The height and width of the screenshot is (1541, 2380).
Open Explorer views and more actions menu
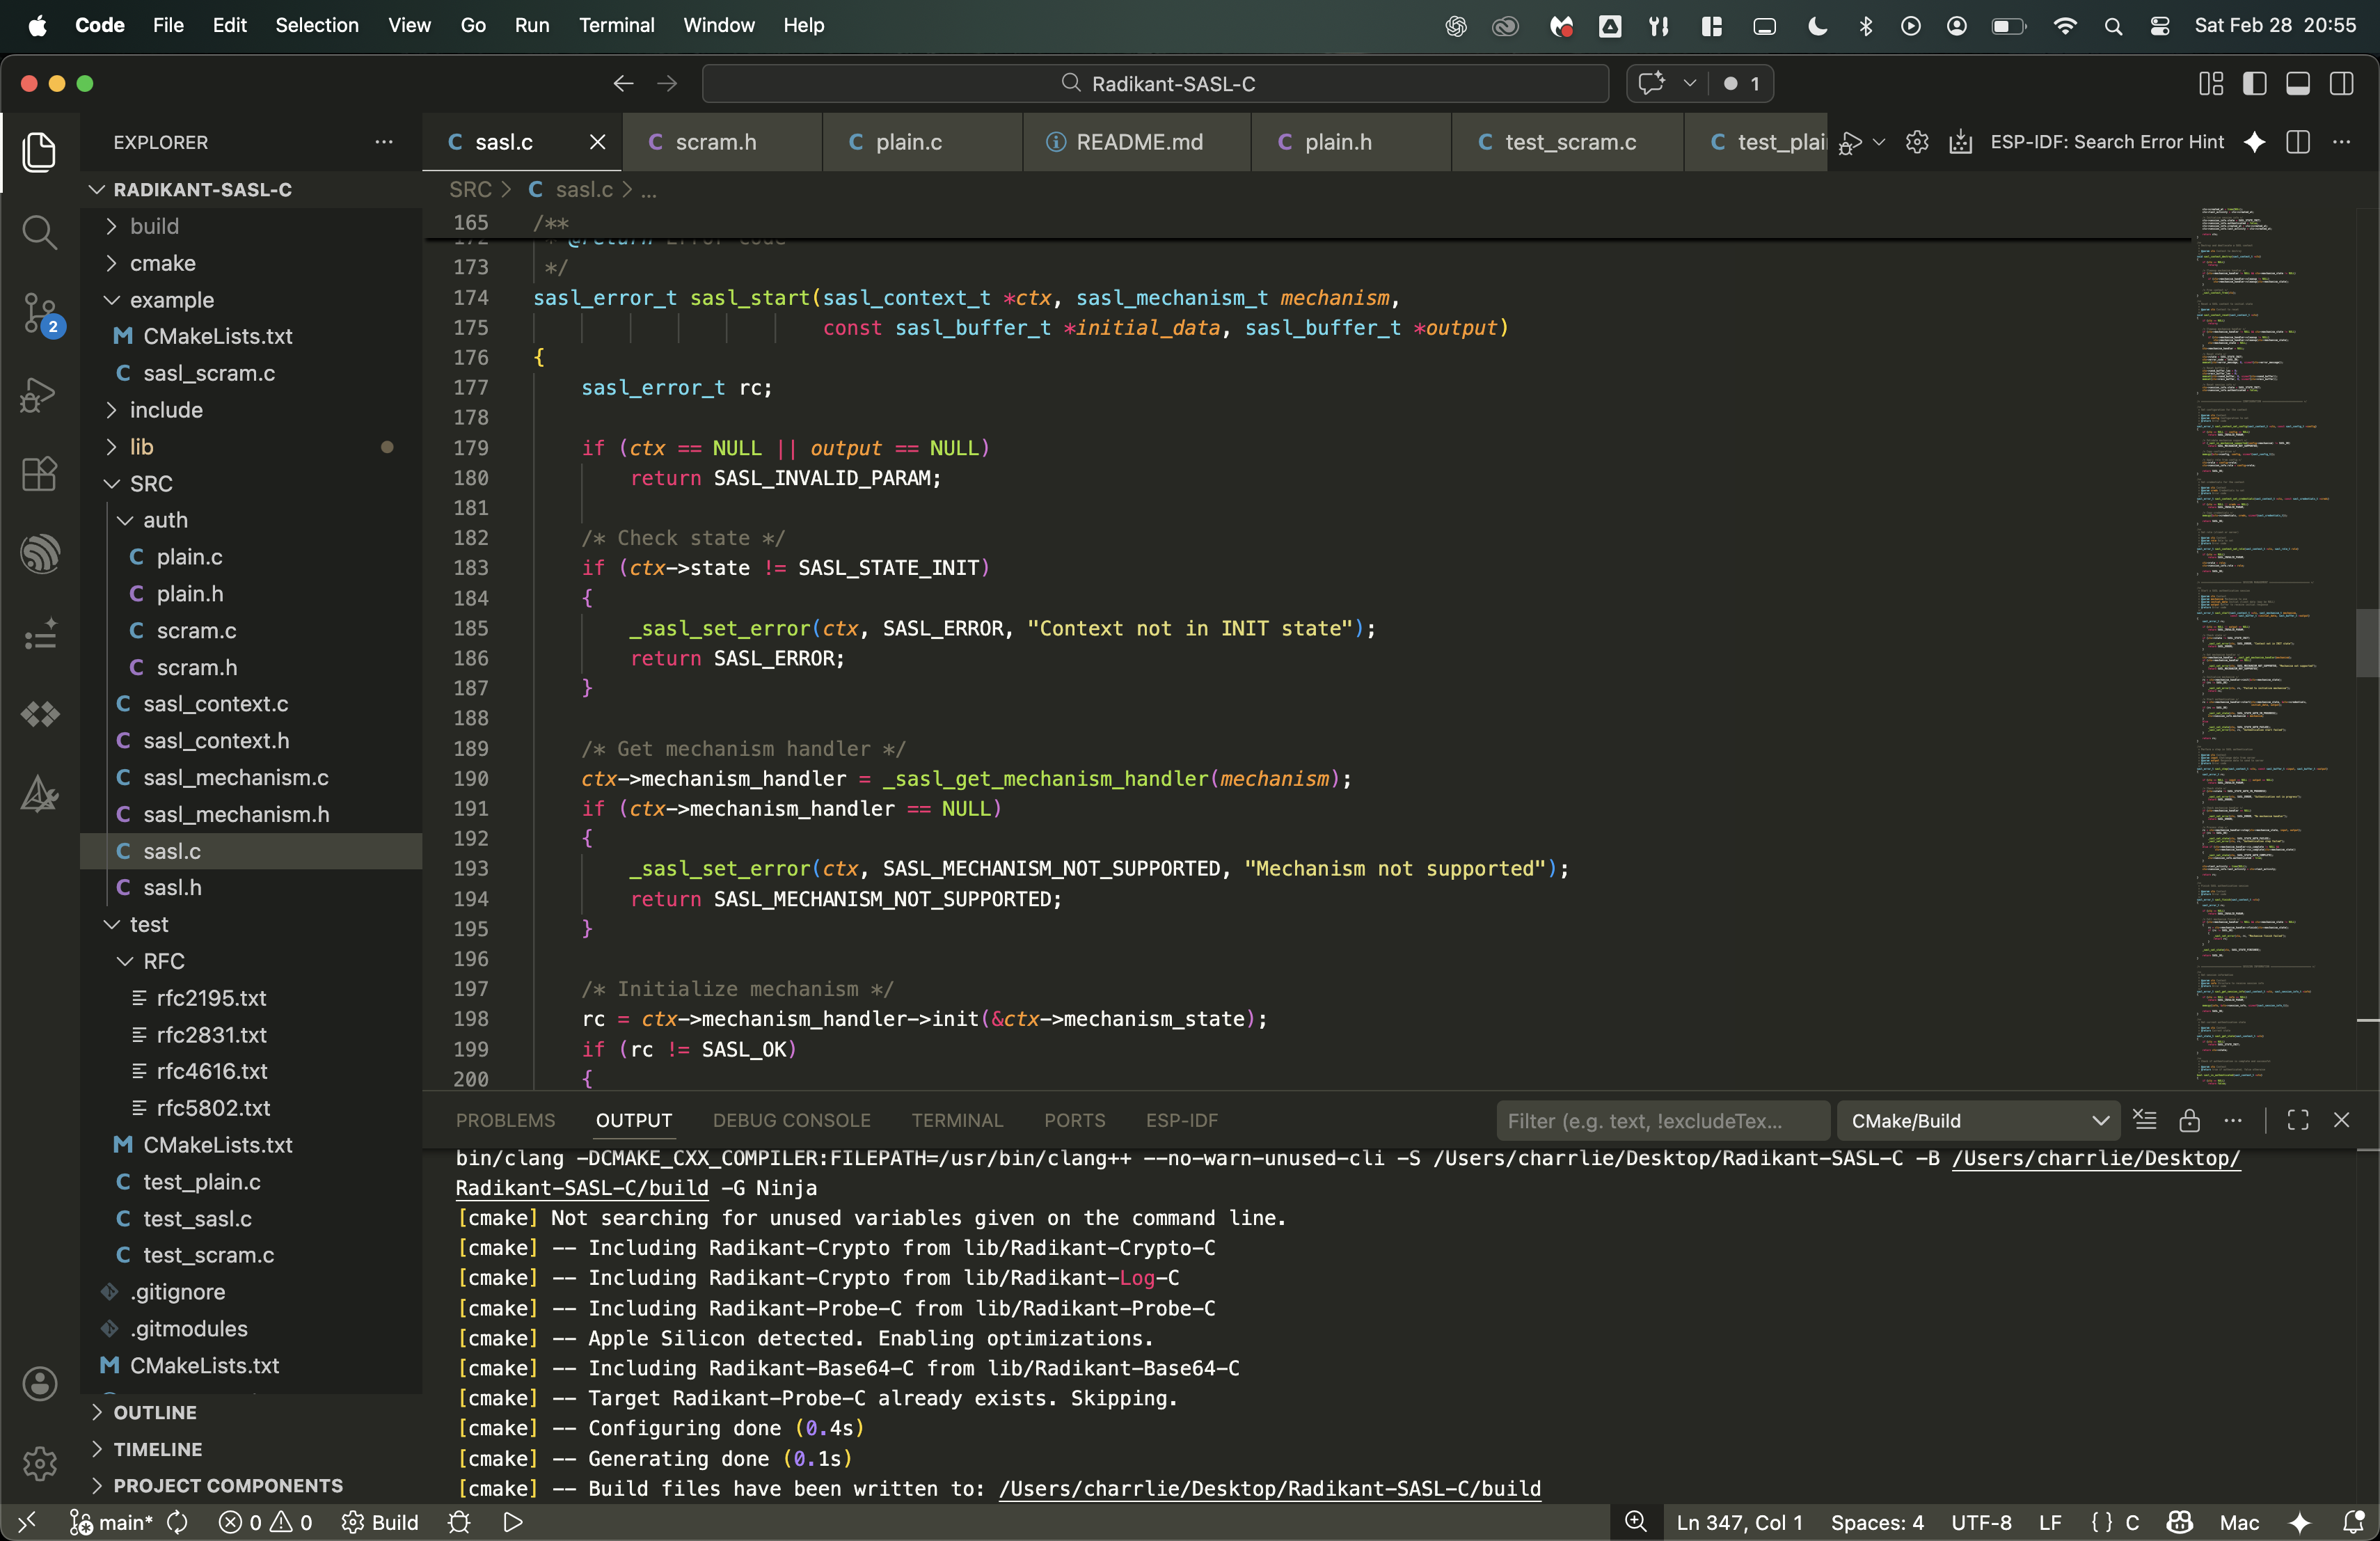point(384,142)
